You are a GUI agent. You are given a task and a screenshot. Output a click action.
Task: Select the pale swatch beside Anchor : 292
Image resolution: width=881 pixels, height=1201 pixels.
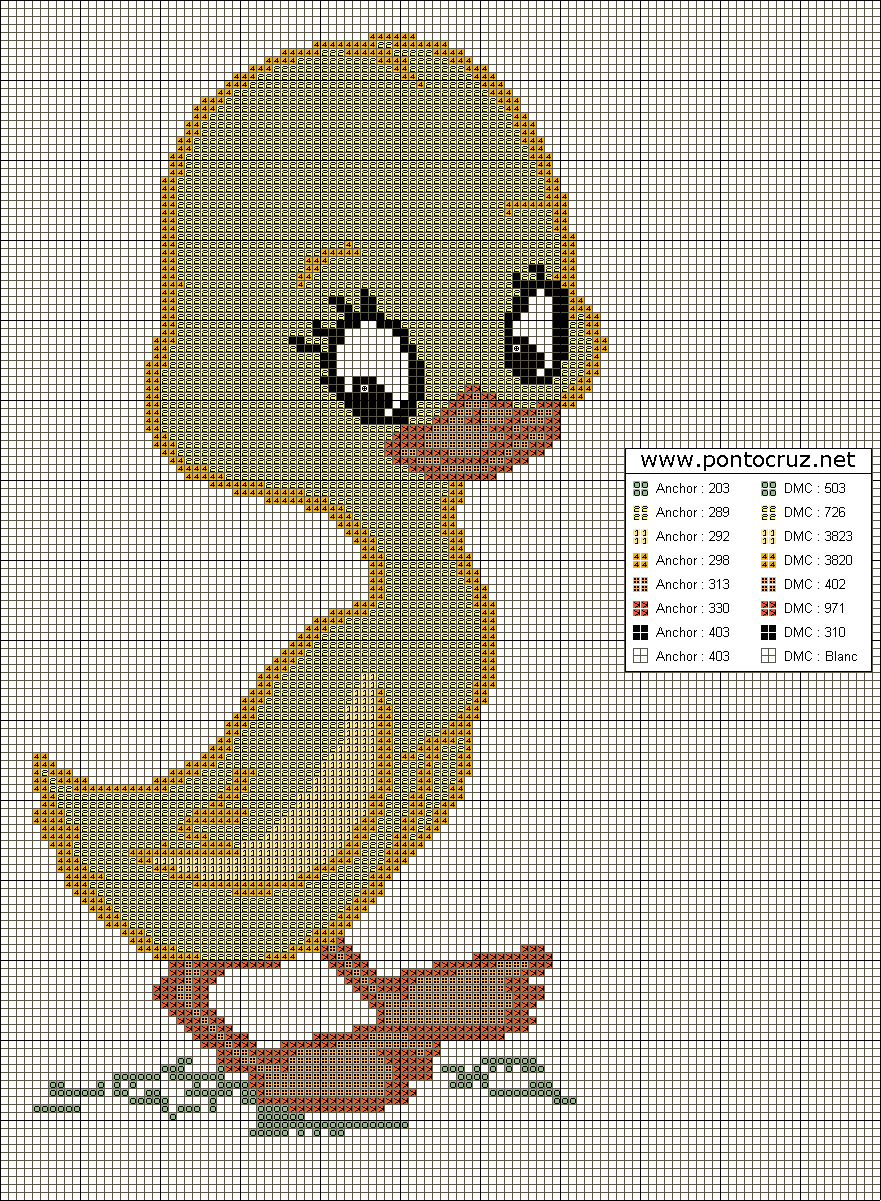(640, 537)
